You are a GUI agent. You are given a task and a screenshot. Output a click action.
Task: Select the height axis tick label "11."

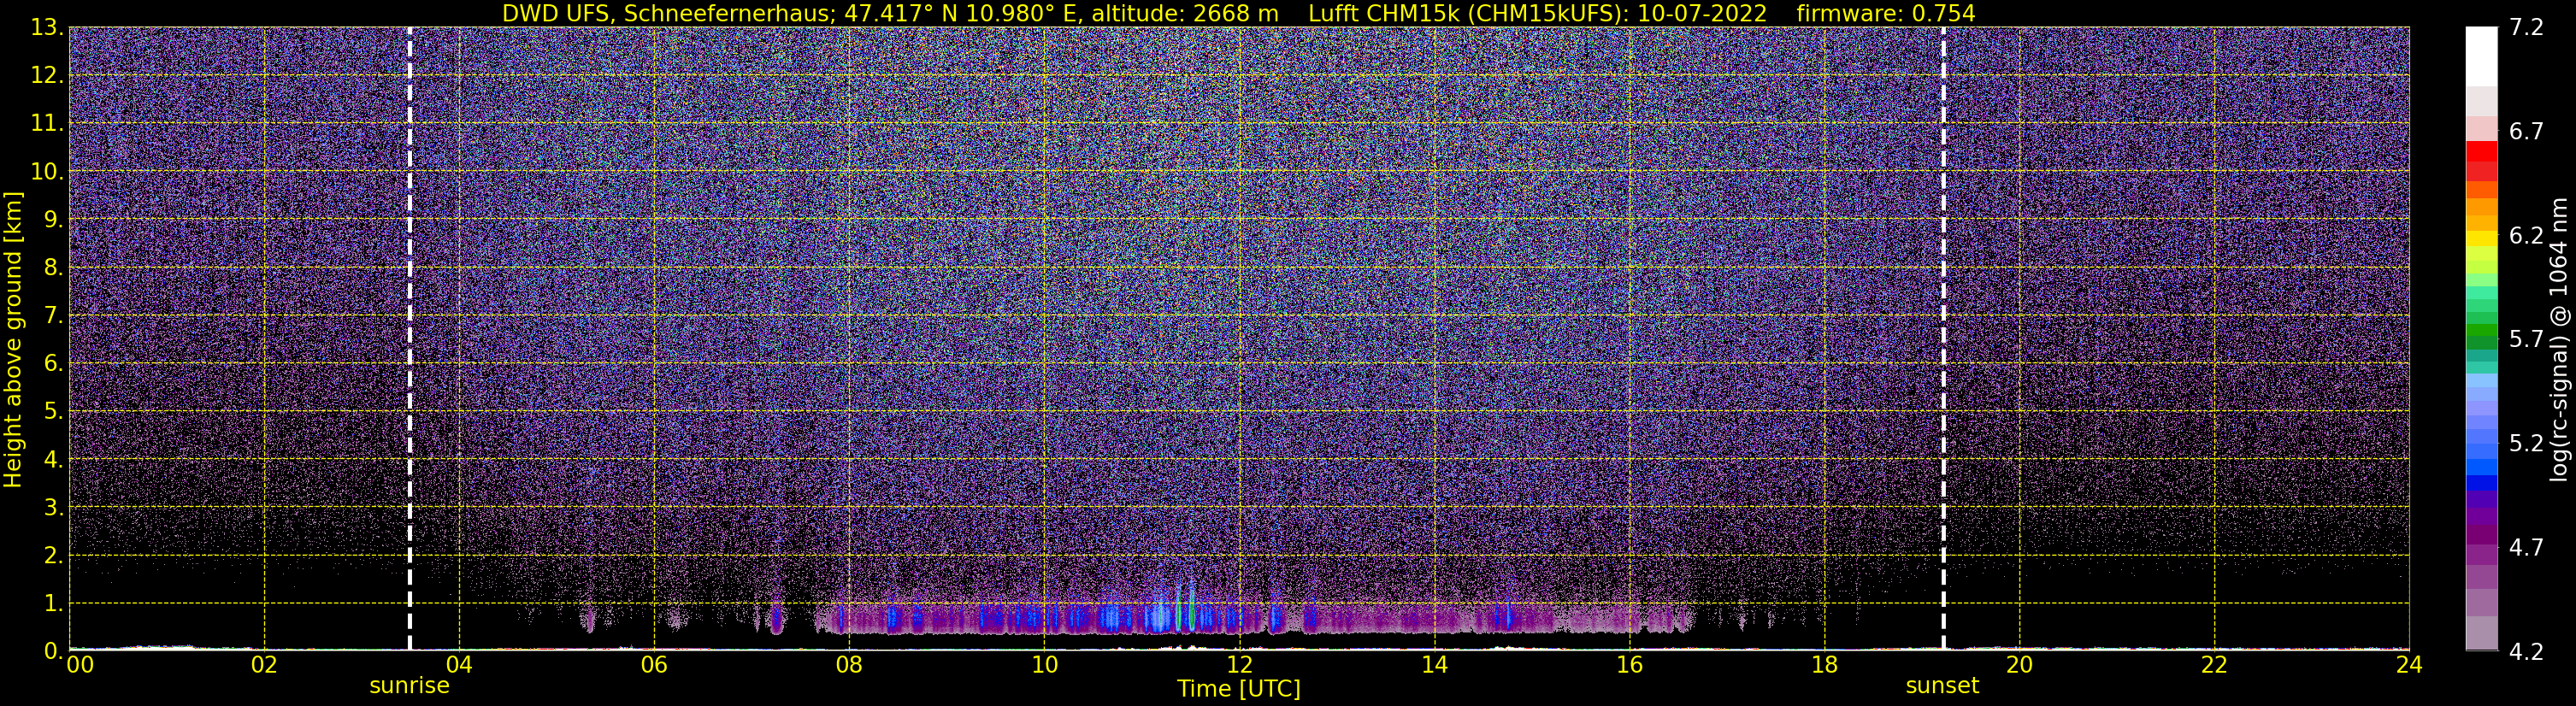tap(47, 124)
